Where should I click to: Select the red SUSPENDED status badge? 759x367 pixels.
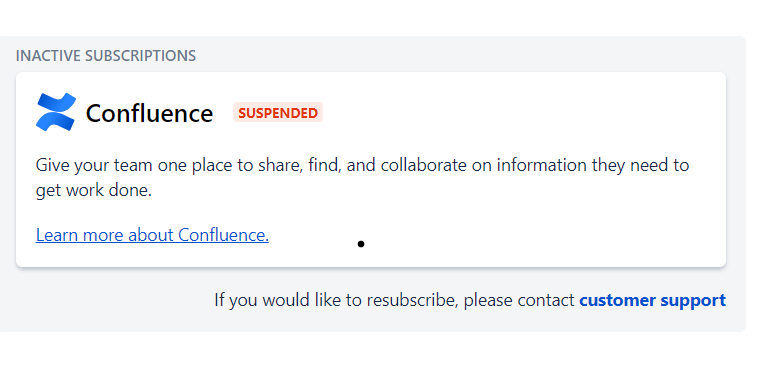278,112
